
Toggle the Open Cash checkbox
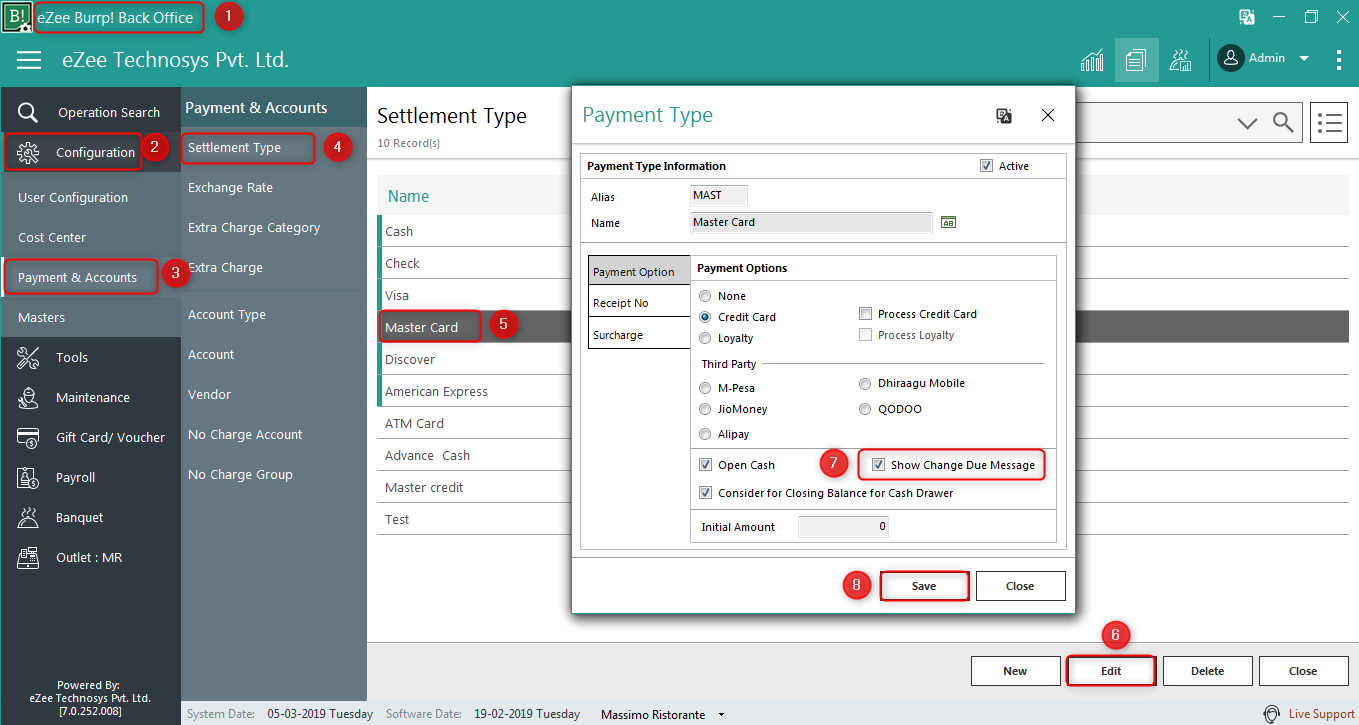tap(706, 465)
